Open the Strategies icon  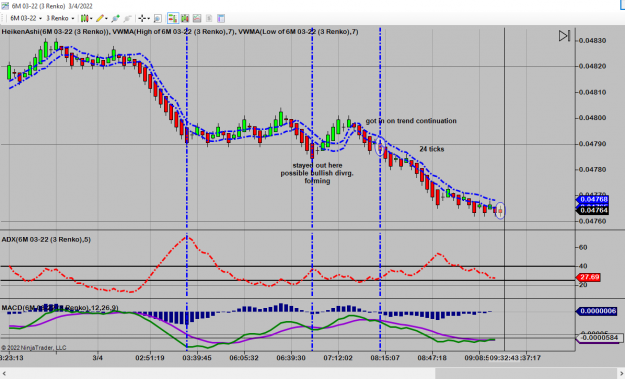click(209, 18)
